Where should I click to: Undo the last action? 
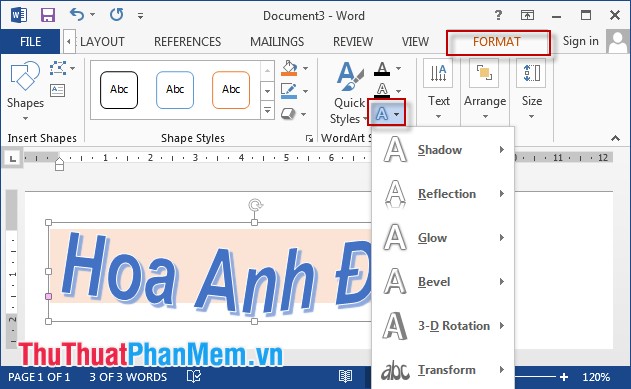[x=76, y=15]
